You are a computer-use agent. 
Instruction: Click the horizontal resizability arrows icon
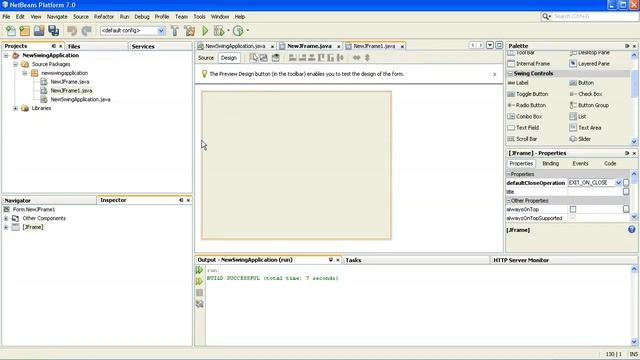click(x=356, y=58)
